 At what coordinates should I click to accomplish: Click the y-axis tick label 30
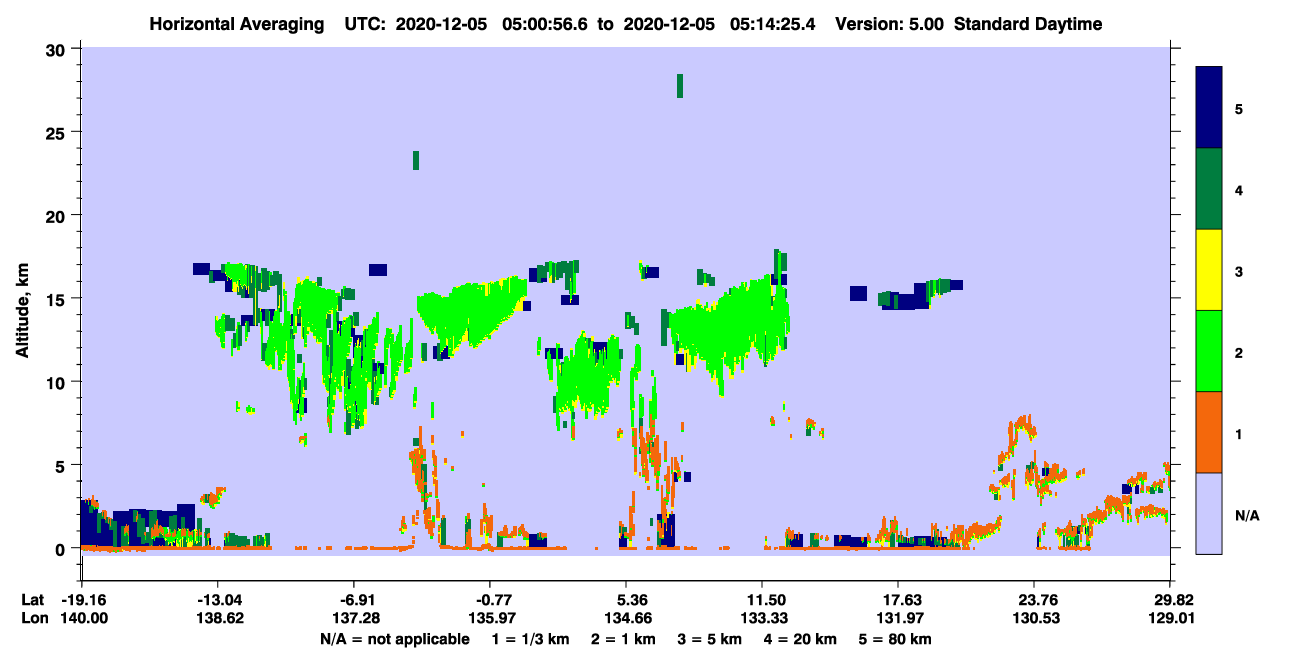coord(58,49)
